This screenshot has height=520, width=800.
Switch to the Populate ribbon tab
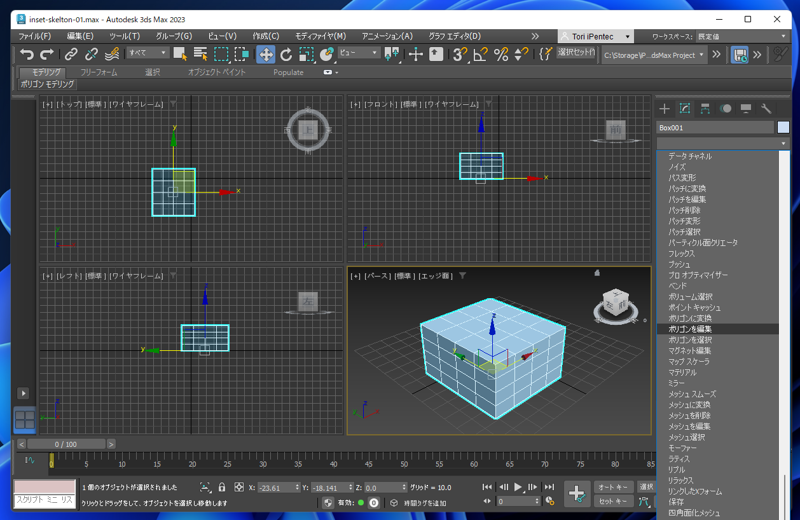click(288, 72)
